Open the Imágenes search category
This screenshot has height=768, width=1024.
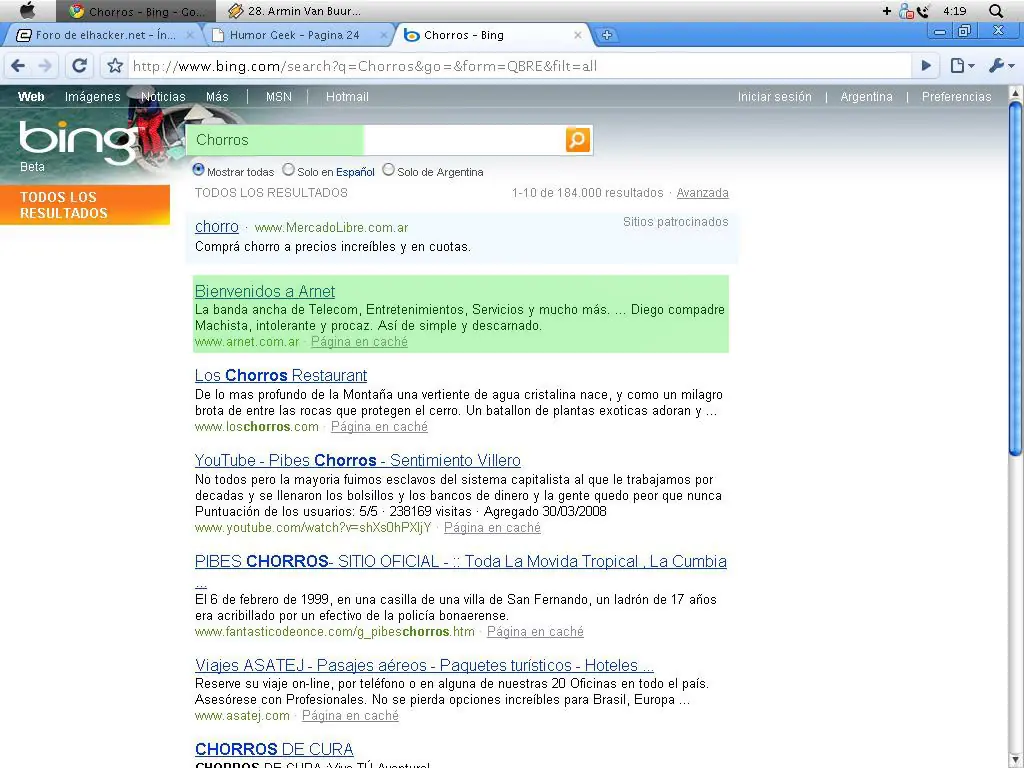click(93, 97)
